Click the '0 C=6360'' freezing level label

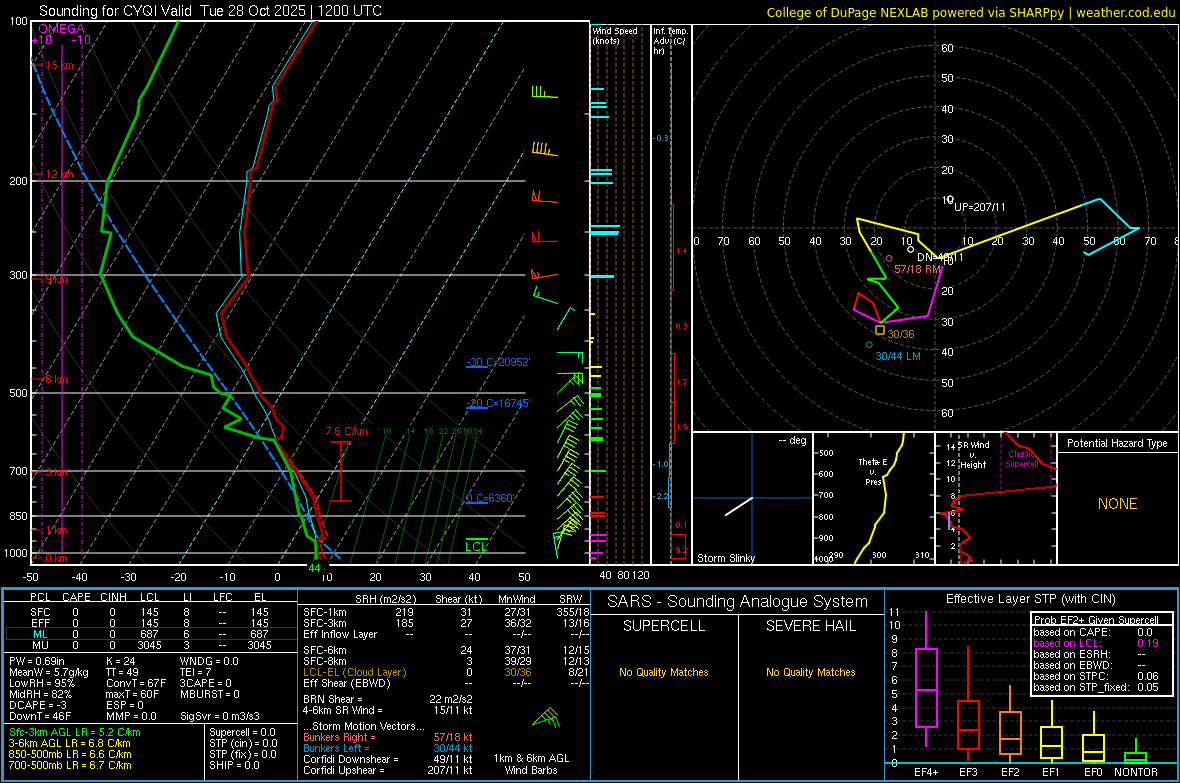coord(490,498)
